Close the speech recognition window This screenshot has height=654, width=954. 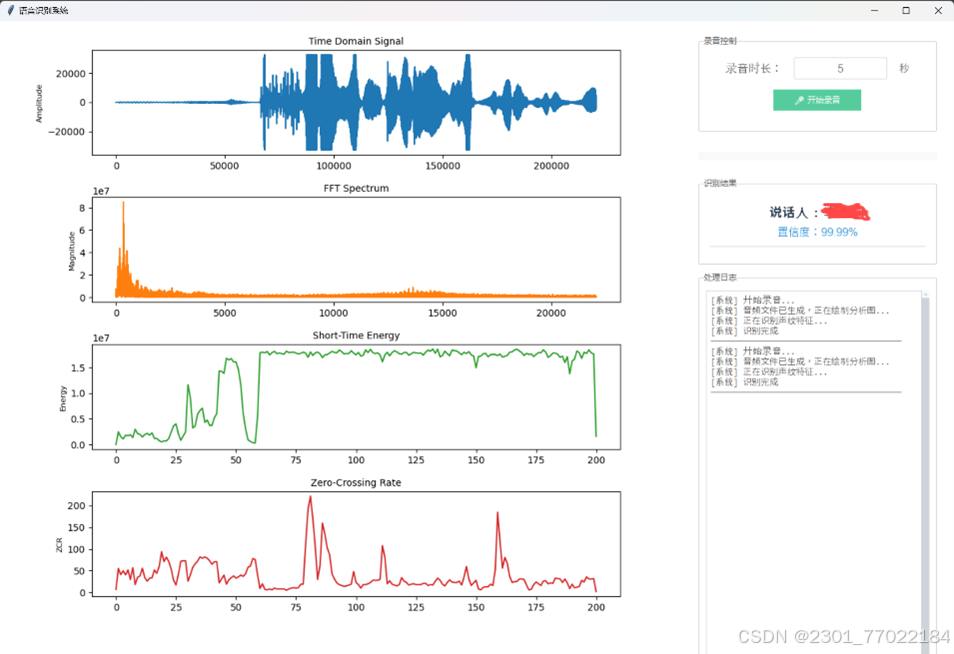[938, 10]
